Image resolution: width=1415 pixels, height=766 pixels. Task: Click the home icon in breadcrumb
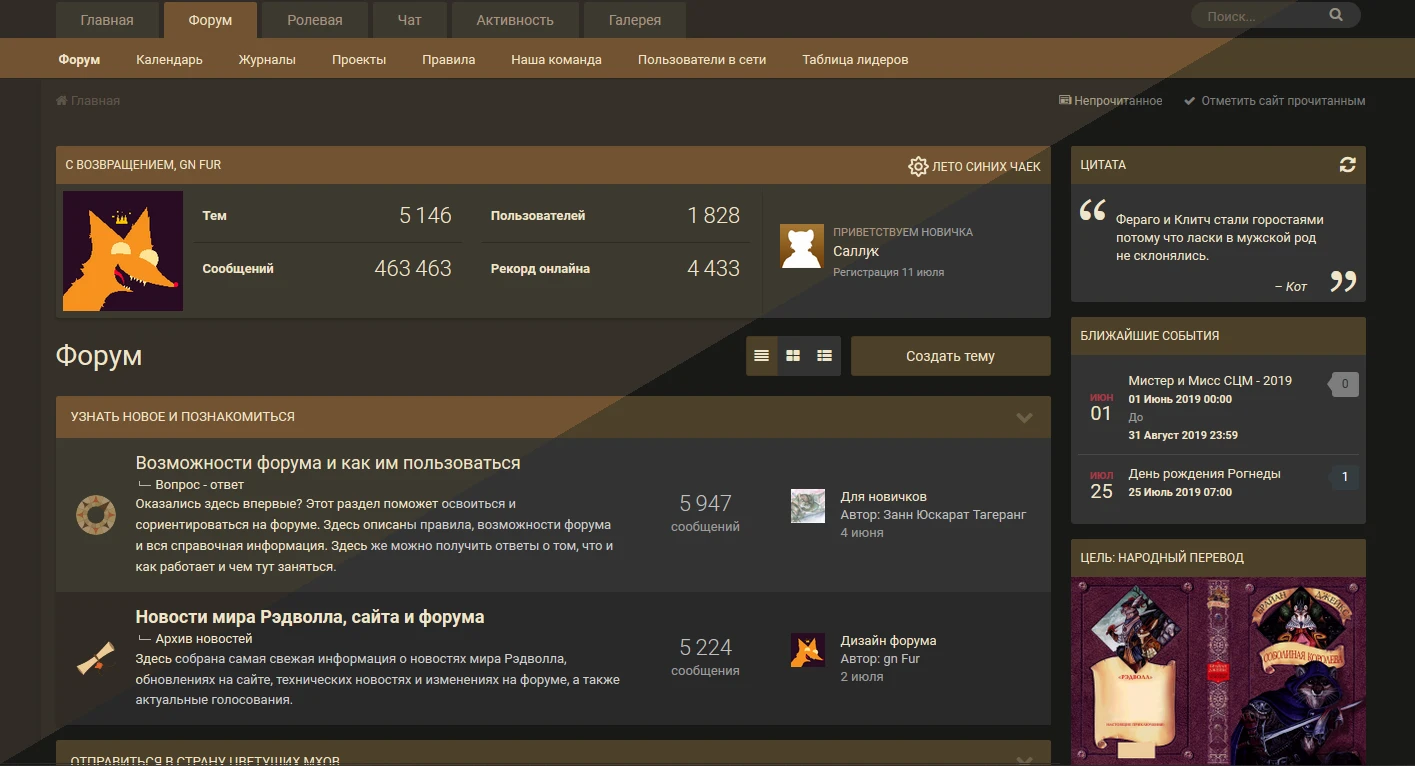point(62,101)
